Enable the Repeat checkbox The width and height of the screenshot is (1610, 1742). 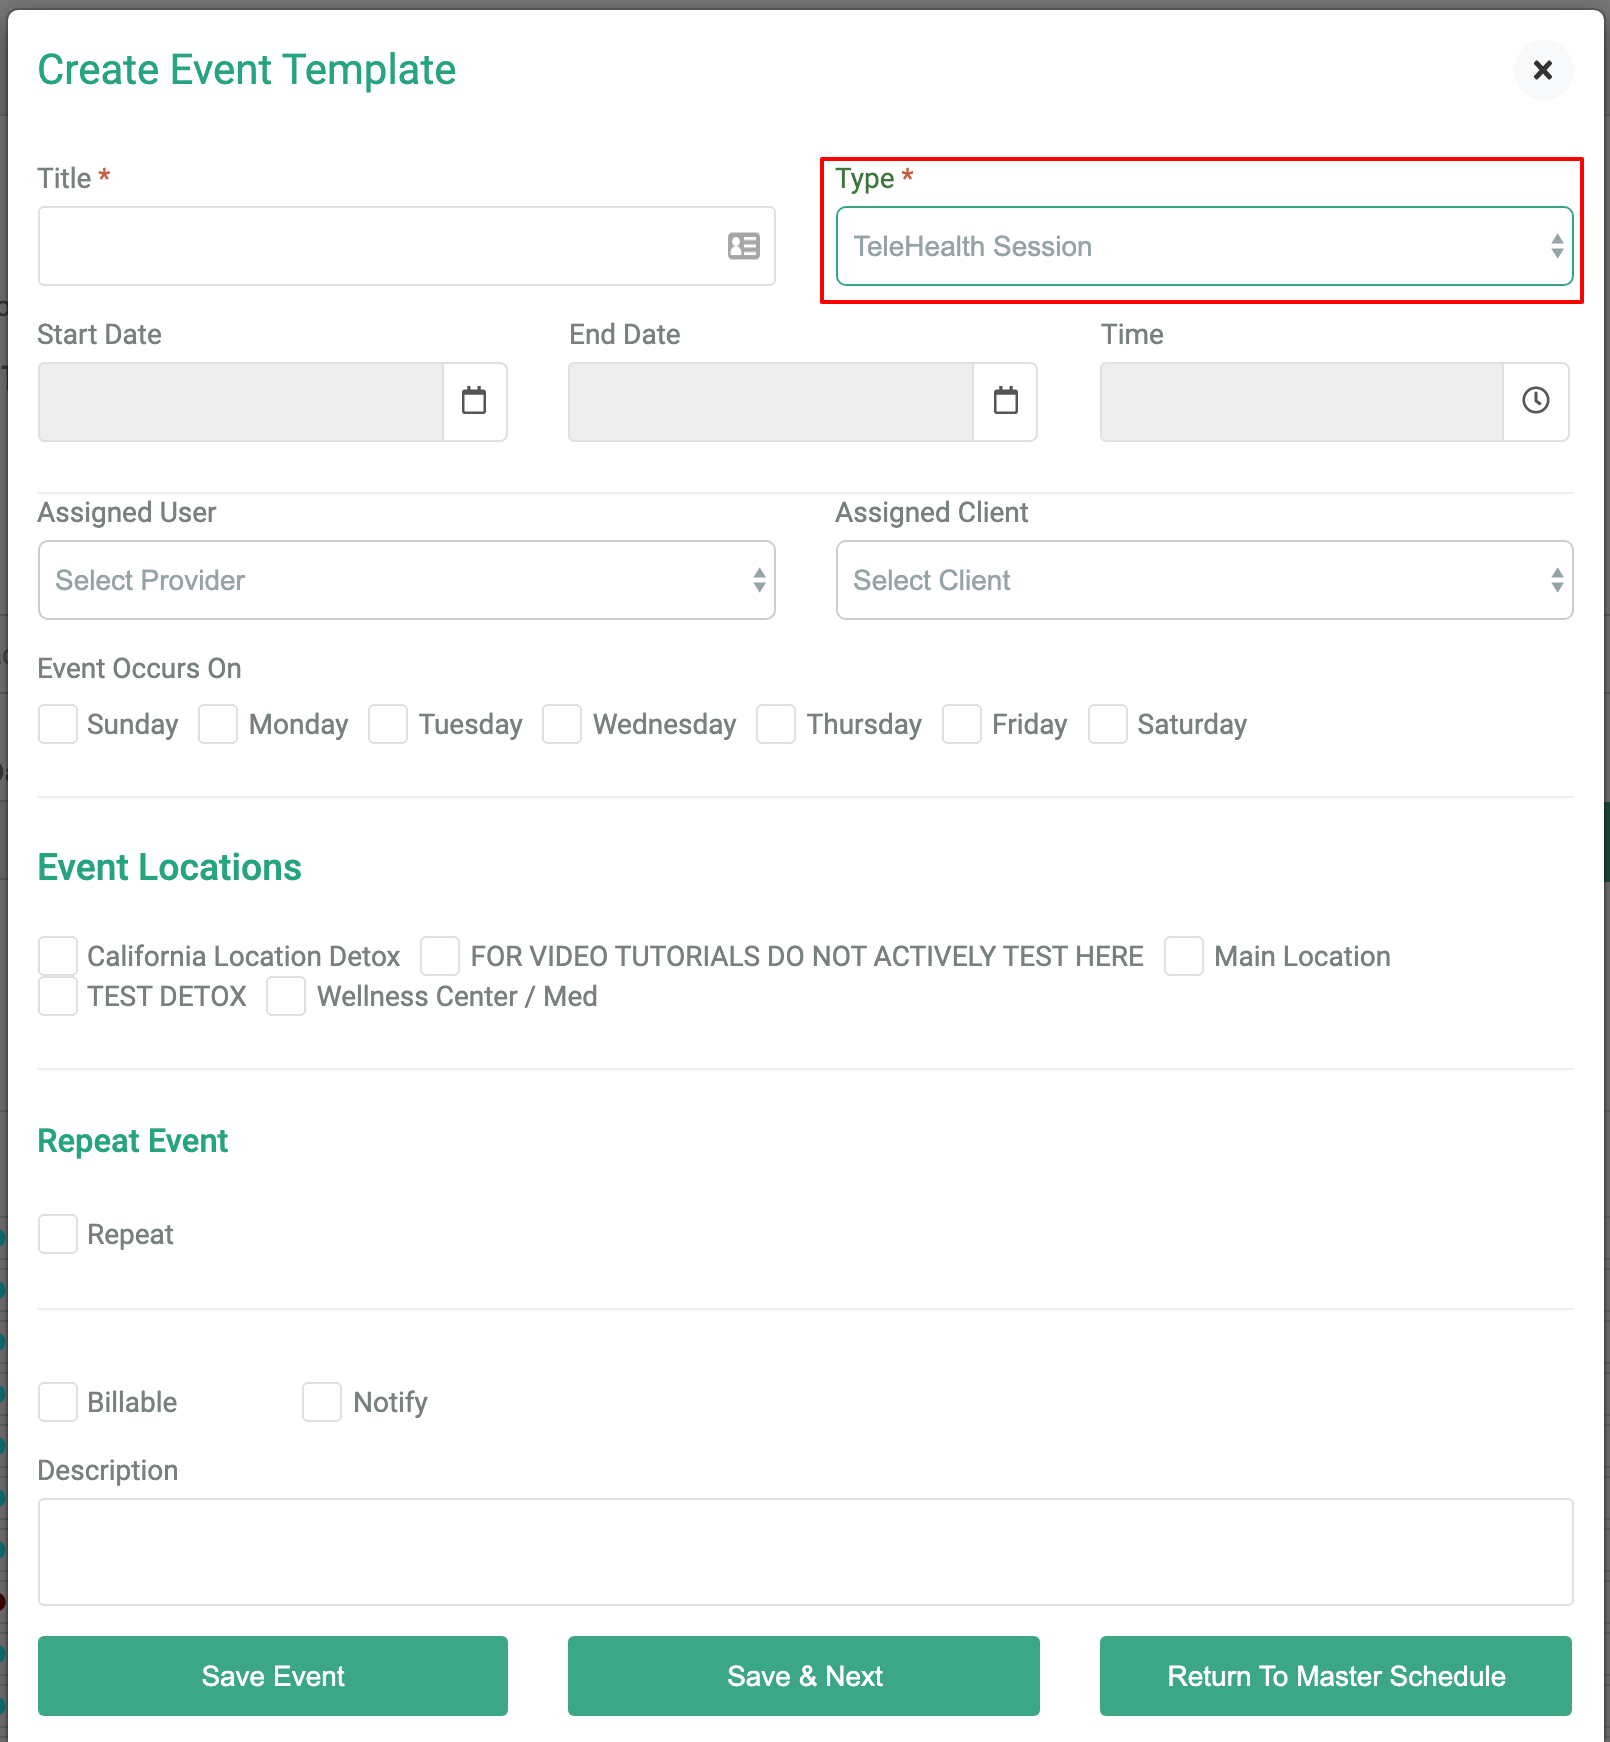[58, 1234]
